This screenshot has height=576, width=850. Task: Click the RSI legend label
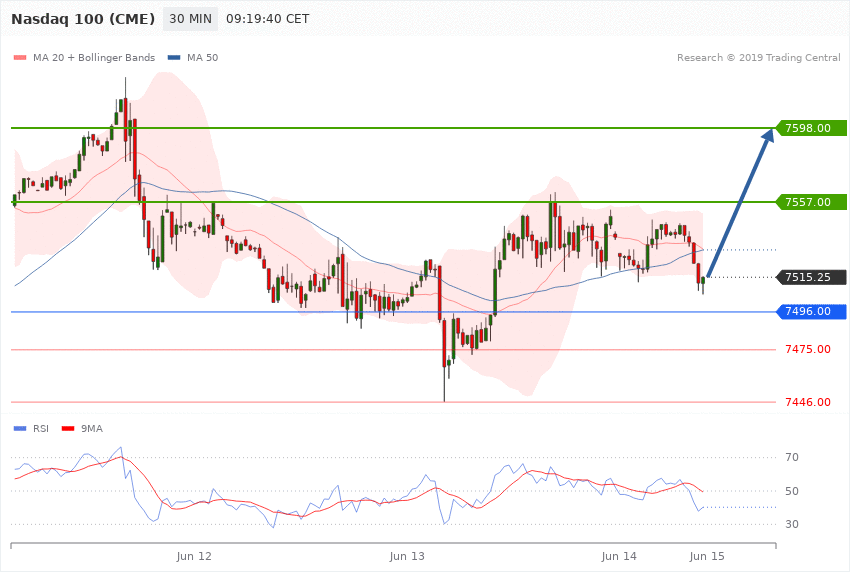41,429
